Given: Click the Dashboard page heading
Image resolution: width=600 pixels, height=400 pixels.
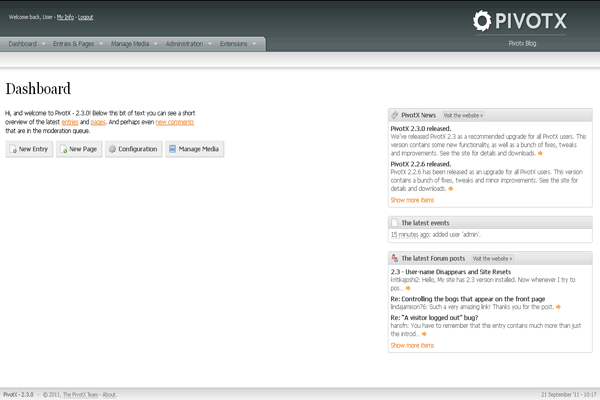Looking at the screenshot, I should (38, 89).
